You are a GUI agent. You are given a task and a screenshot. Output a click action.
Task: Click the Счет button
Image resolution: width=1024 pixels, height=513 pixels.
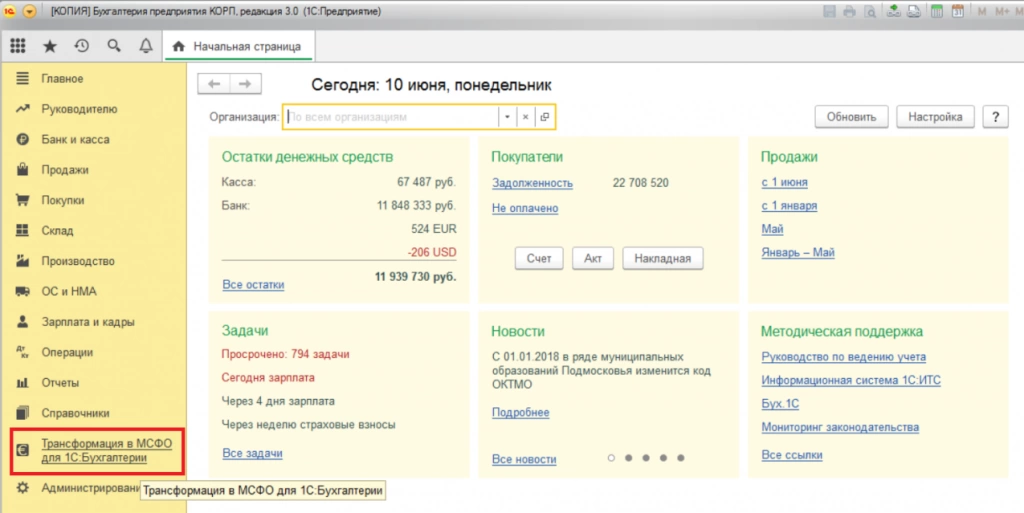[539, 258]
